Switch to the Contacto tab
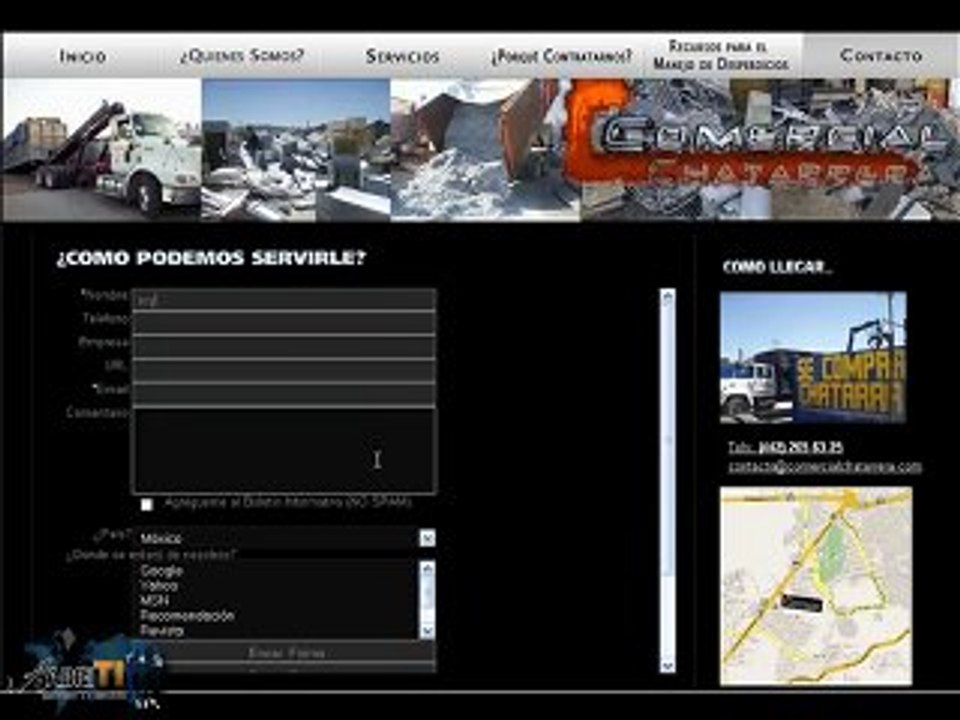 pos(881,56)
